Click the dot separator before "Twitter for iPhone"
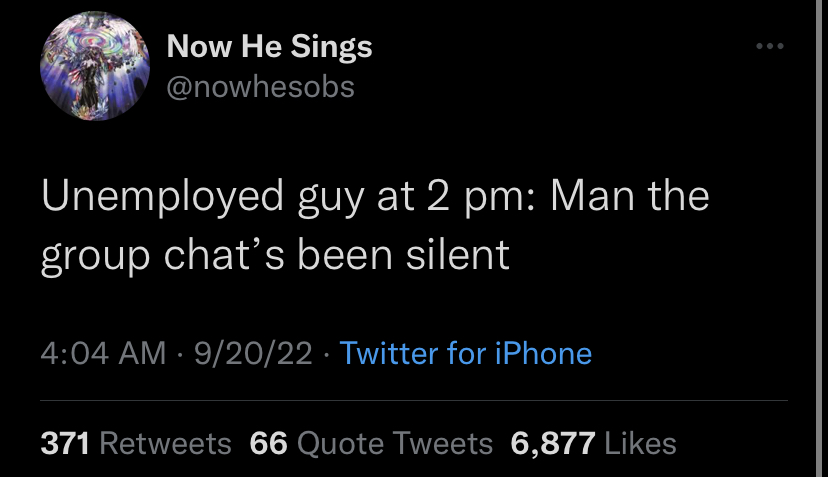Screen dimensions: 828x477 (326, 354)
